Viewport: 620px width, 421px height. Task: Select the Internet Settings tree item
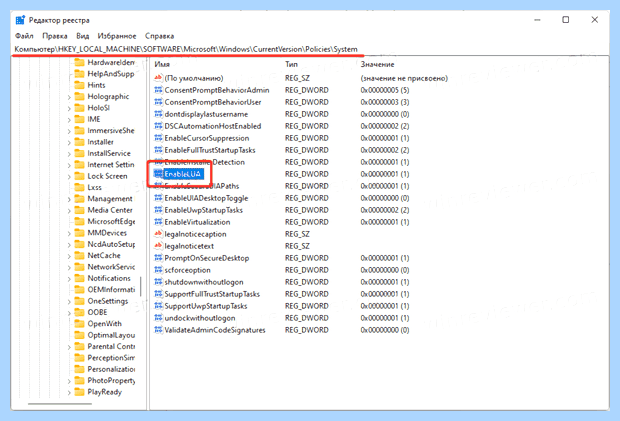point(111,165)
